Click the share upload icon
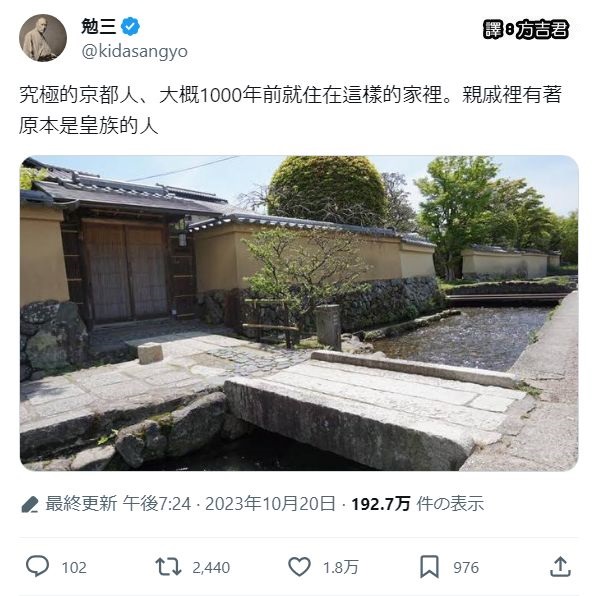 pos(560,567)
